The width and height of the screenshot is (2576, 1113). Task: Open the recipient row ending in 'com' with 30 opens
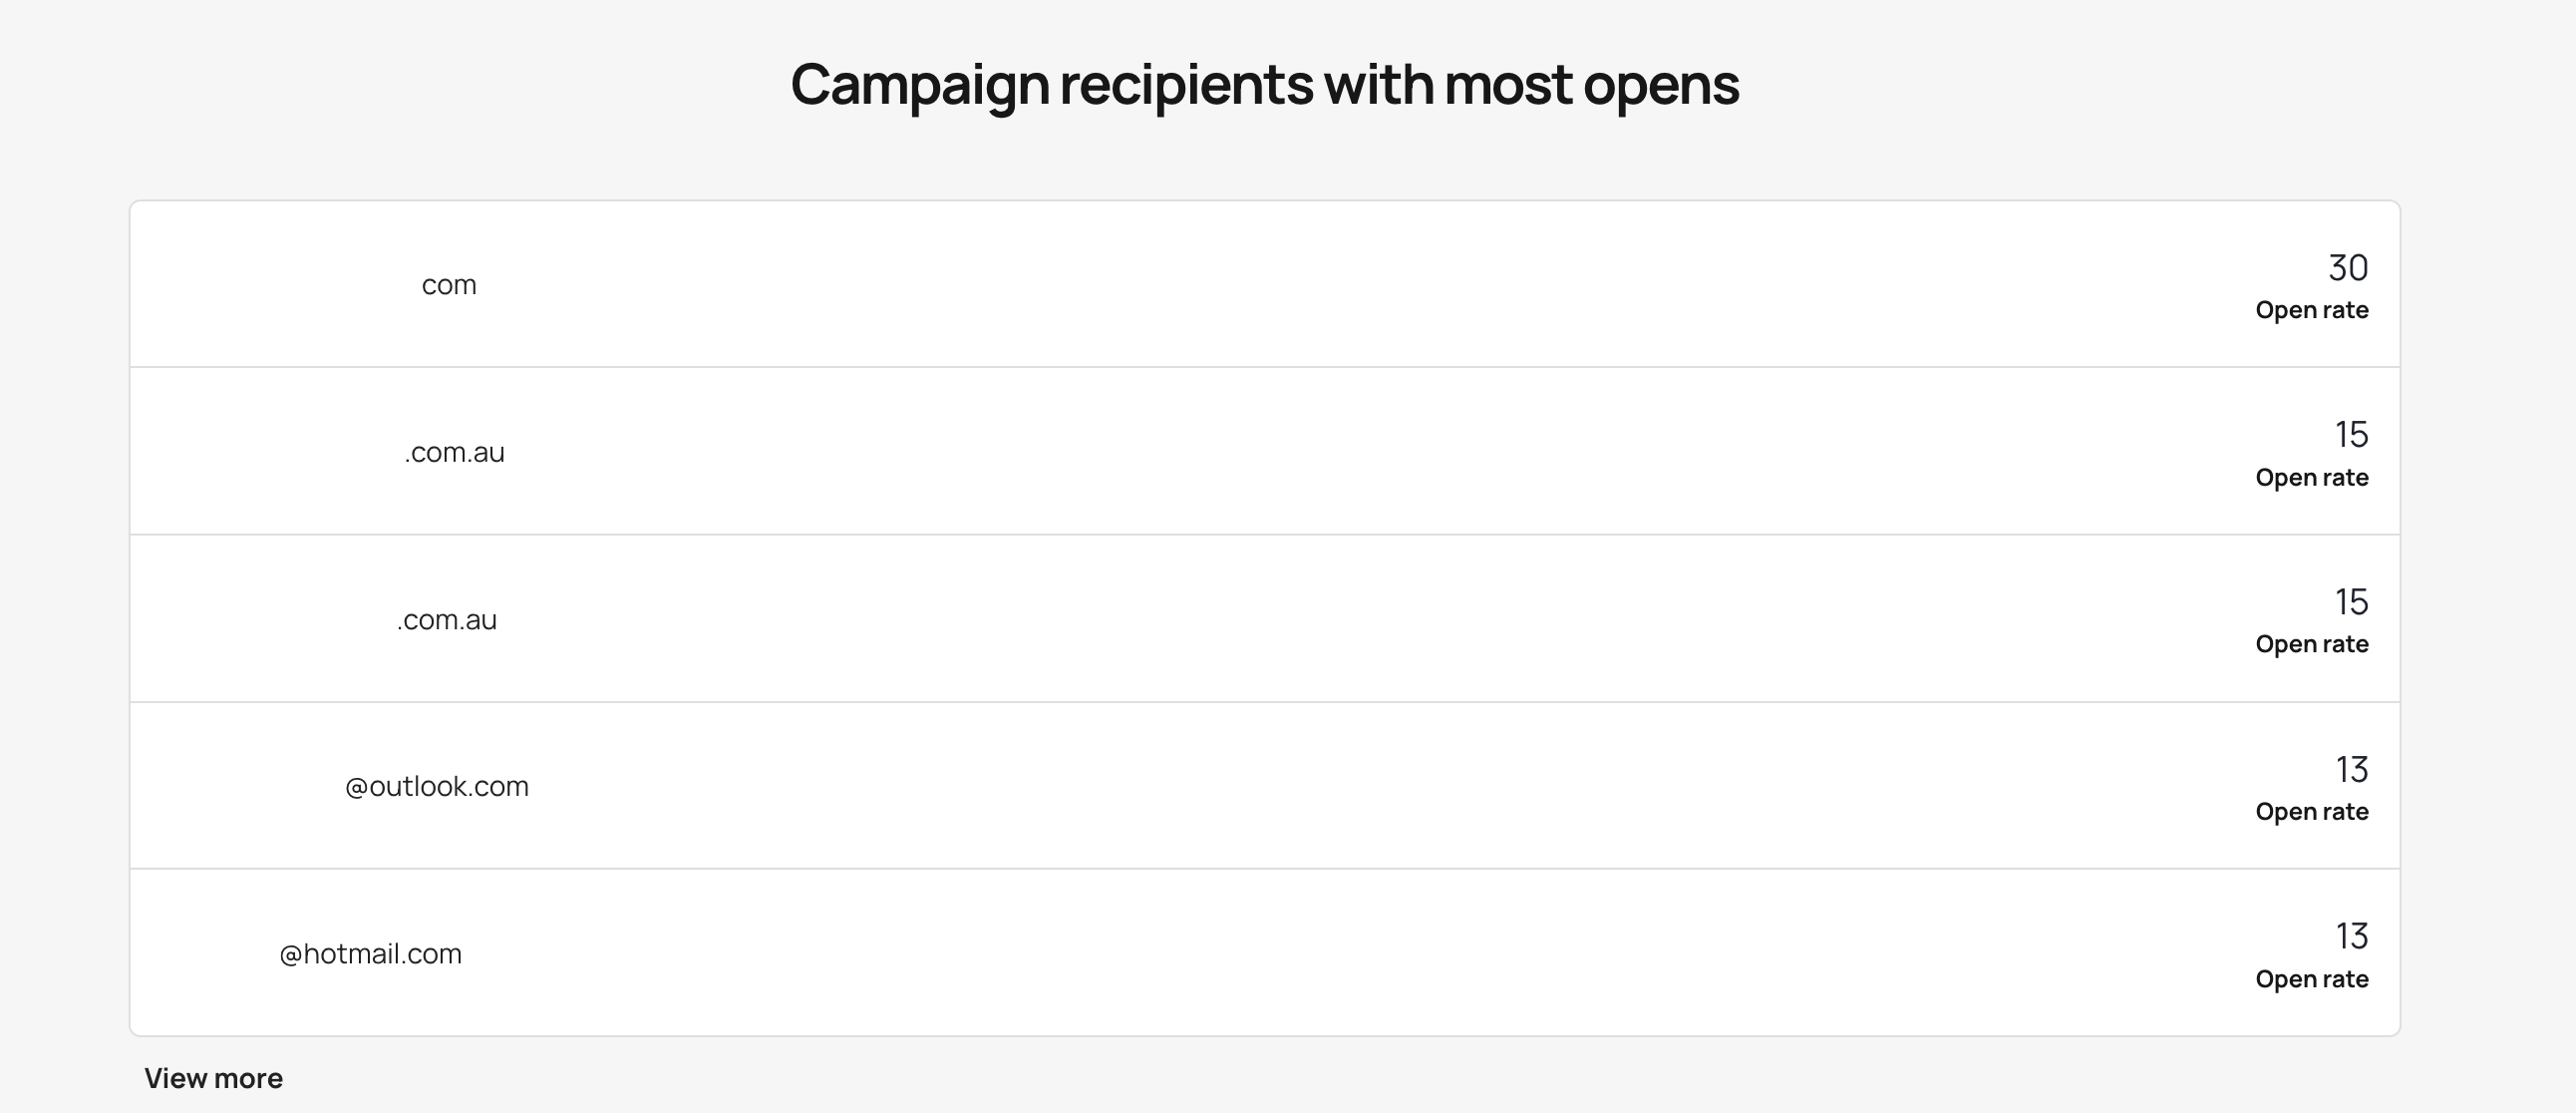(448, 285)
